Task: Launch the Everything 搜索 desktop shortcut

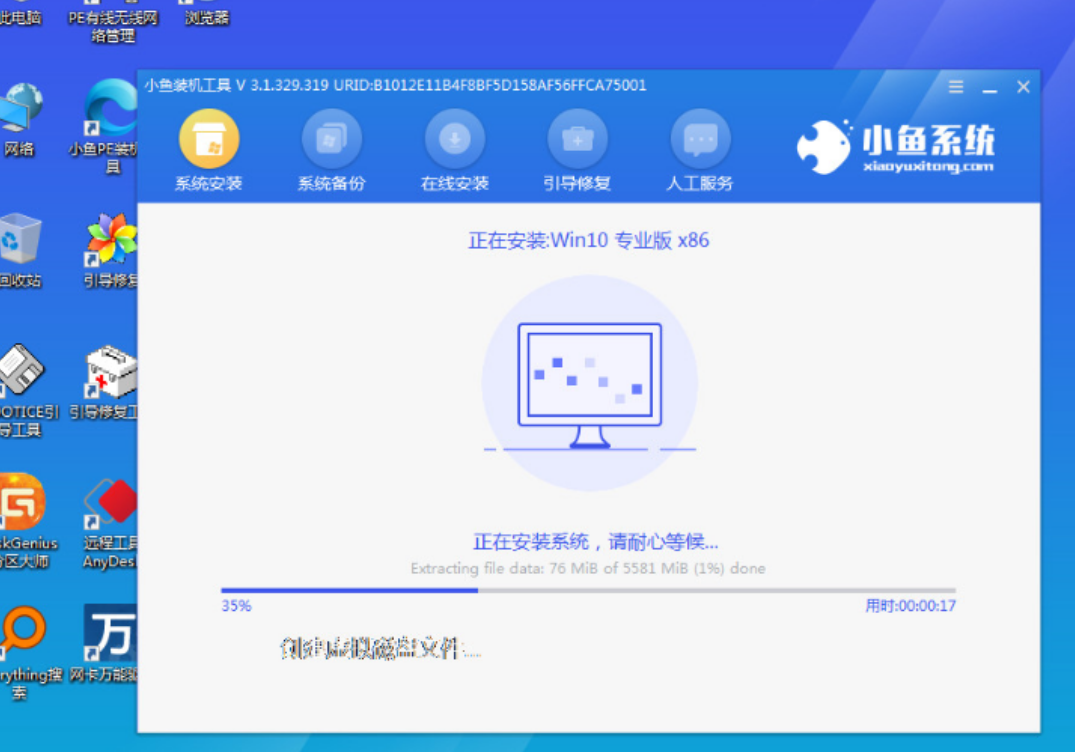Action: 22,632
